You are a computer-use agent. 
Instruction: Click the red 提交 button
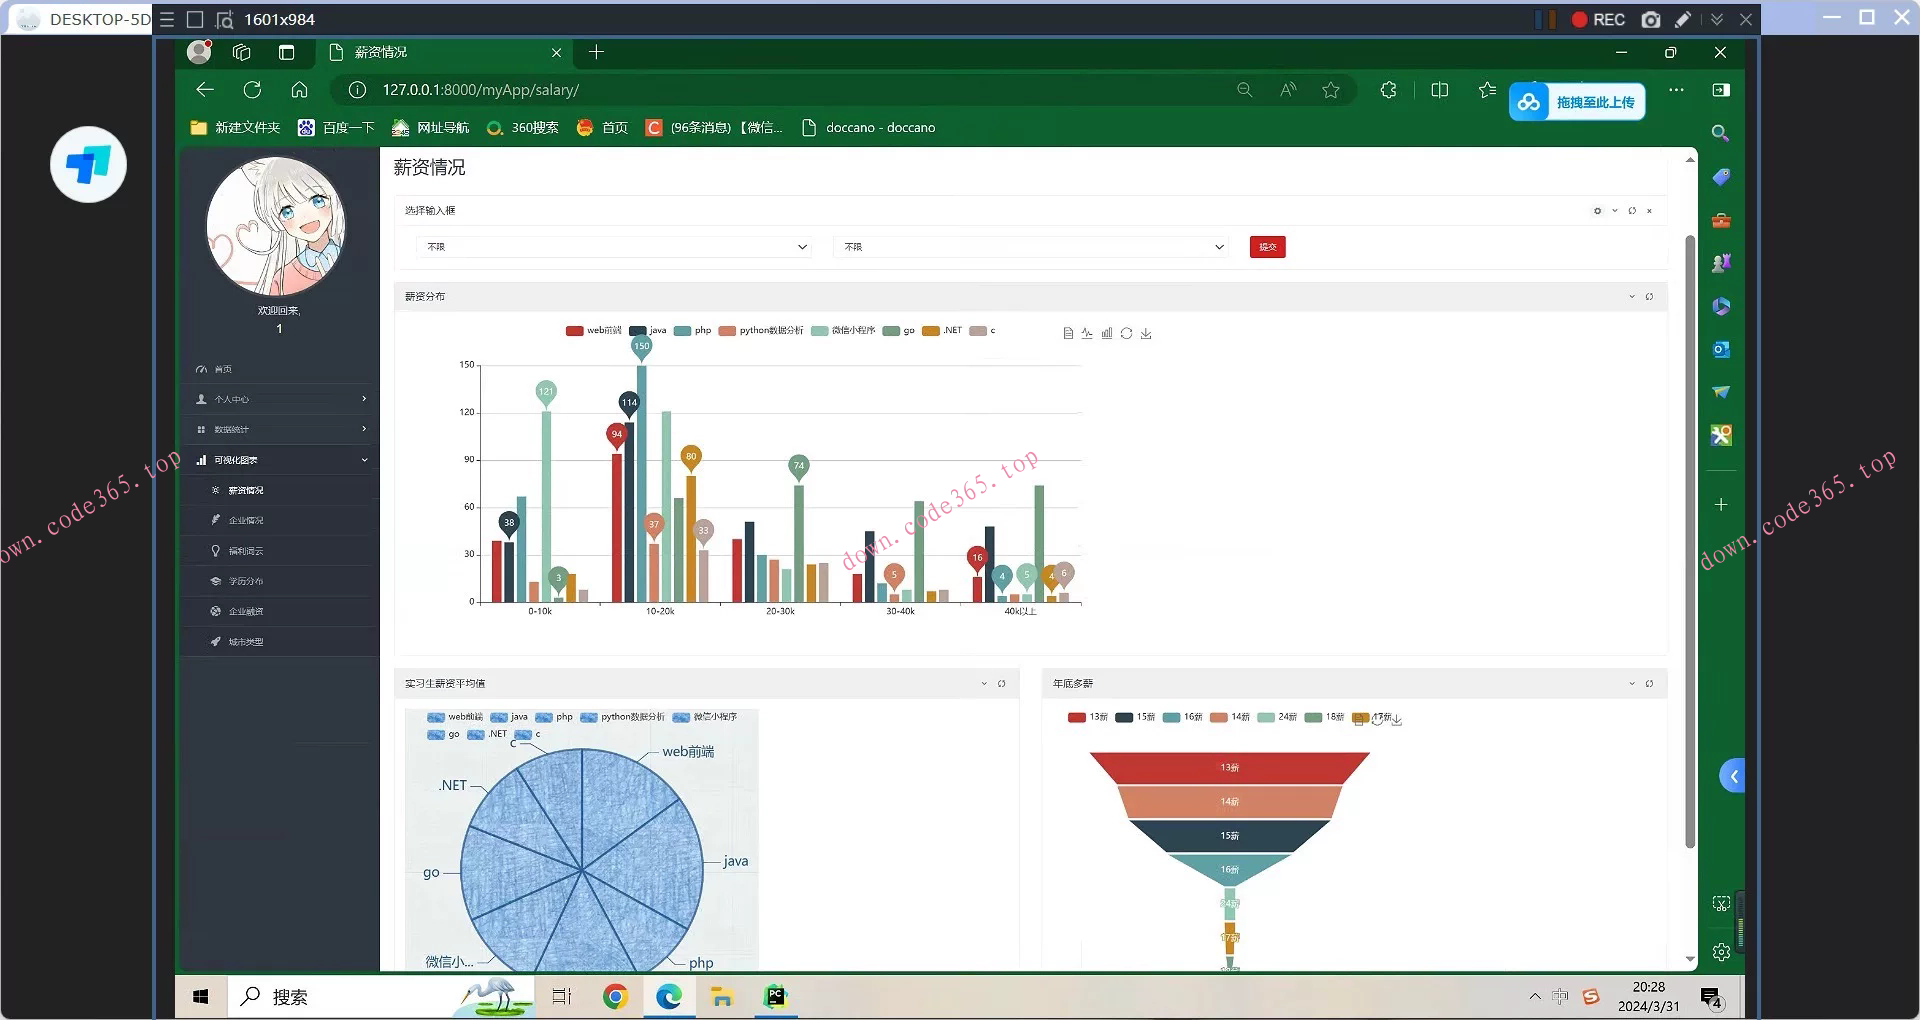pos(1267,247)
